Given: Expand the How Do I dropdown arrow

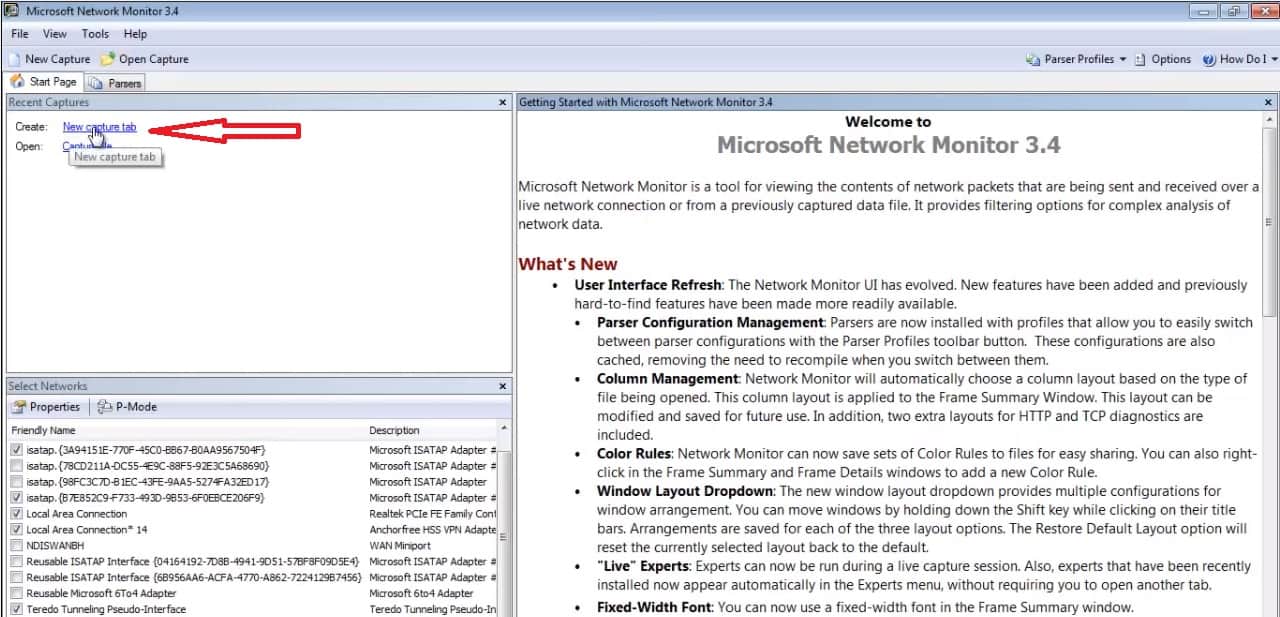Looking at the screenshot, I should [1274, 59].
